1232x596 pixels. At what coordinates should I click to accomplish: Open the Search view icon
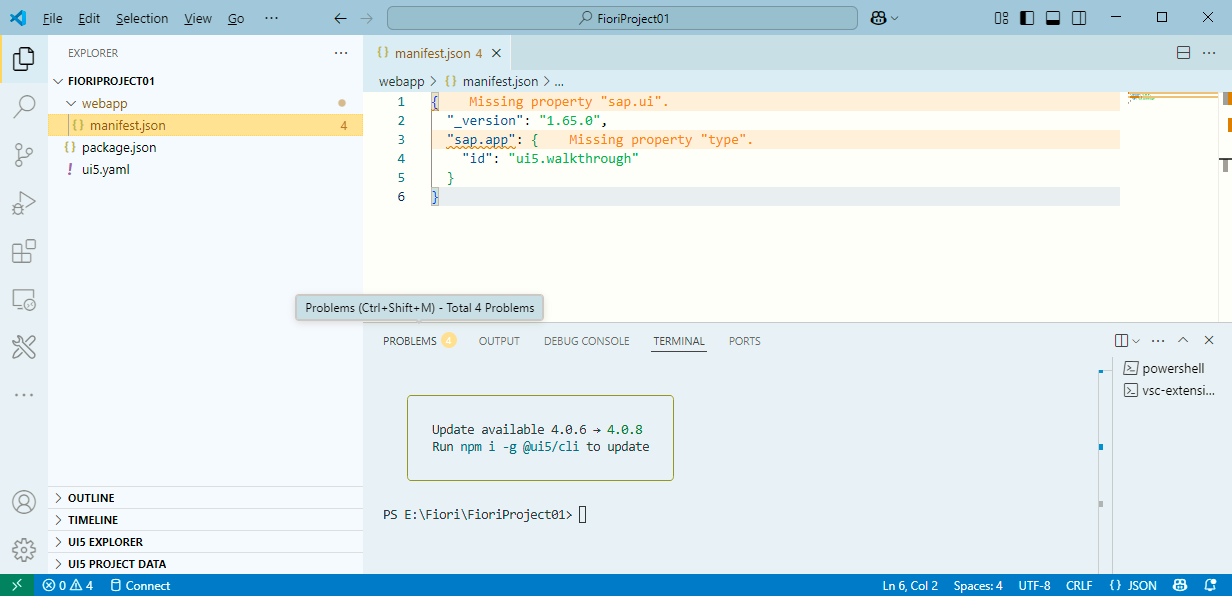(24, 107)
